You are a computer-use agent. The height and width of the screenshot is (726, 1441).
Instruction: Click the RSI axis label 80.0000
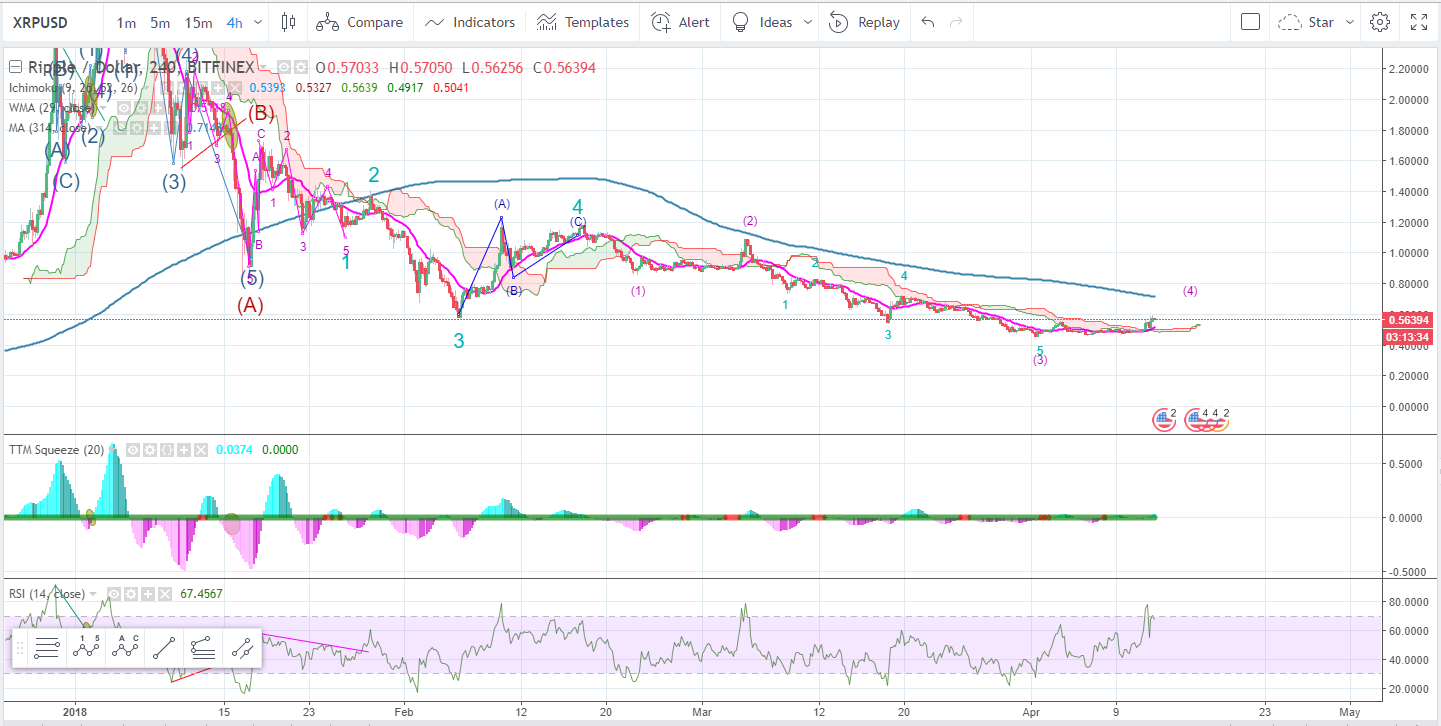[1406, 602]
